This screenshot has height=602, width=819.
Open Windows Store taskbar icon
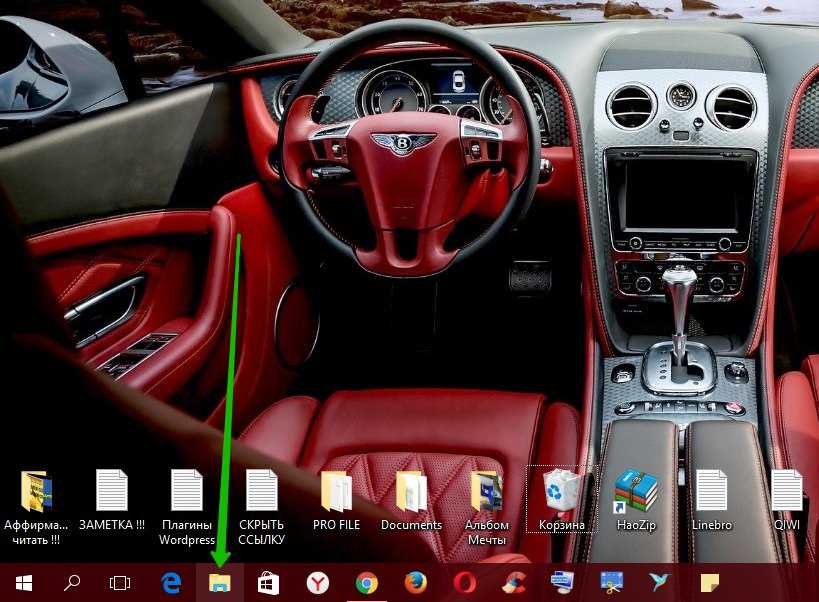[268, 583]
